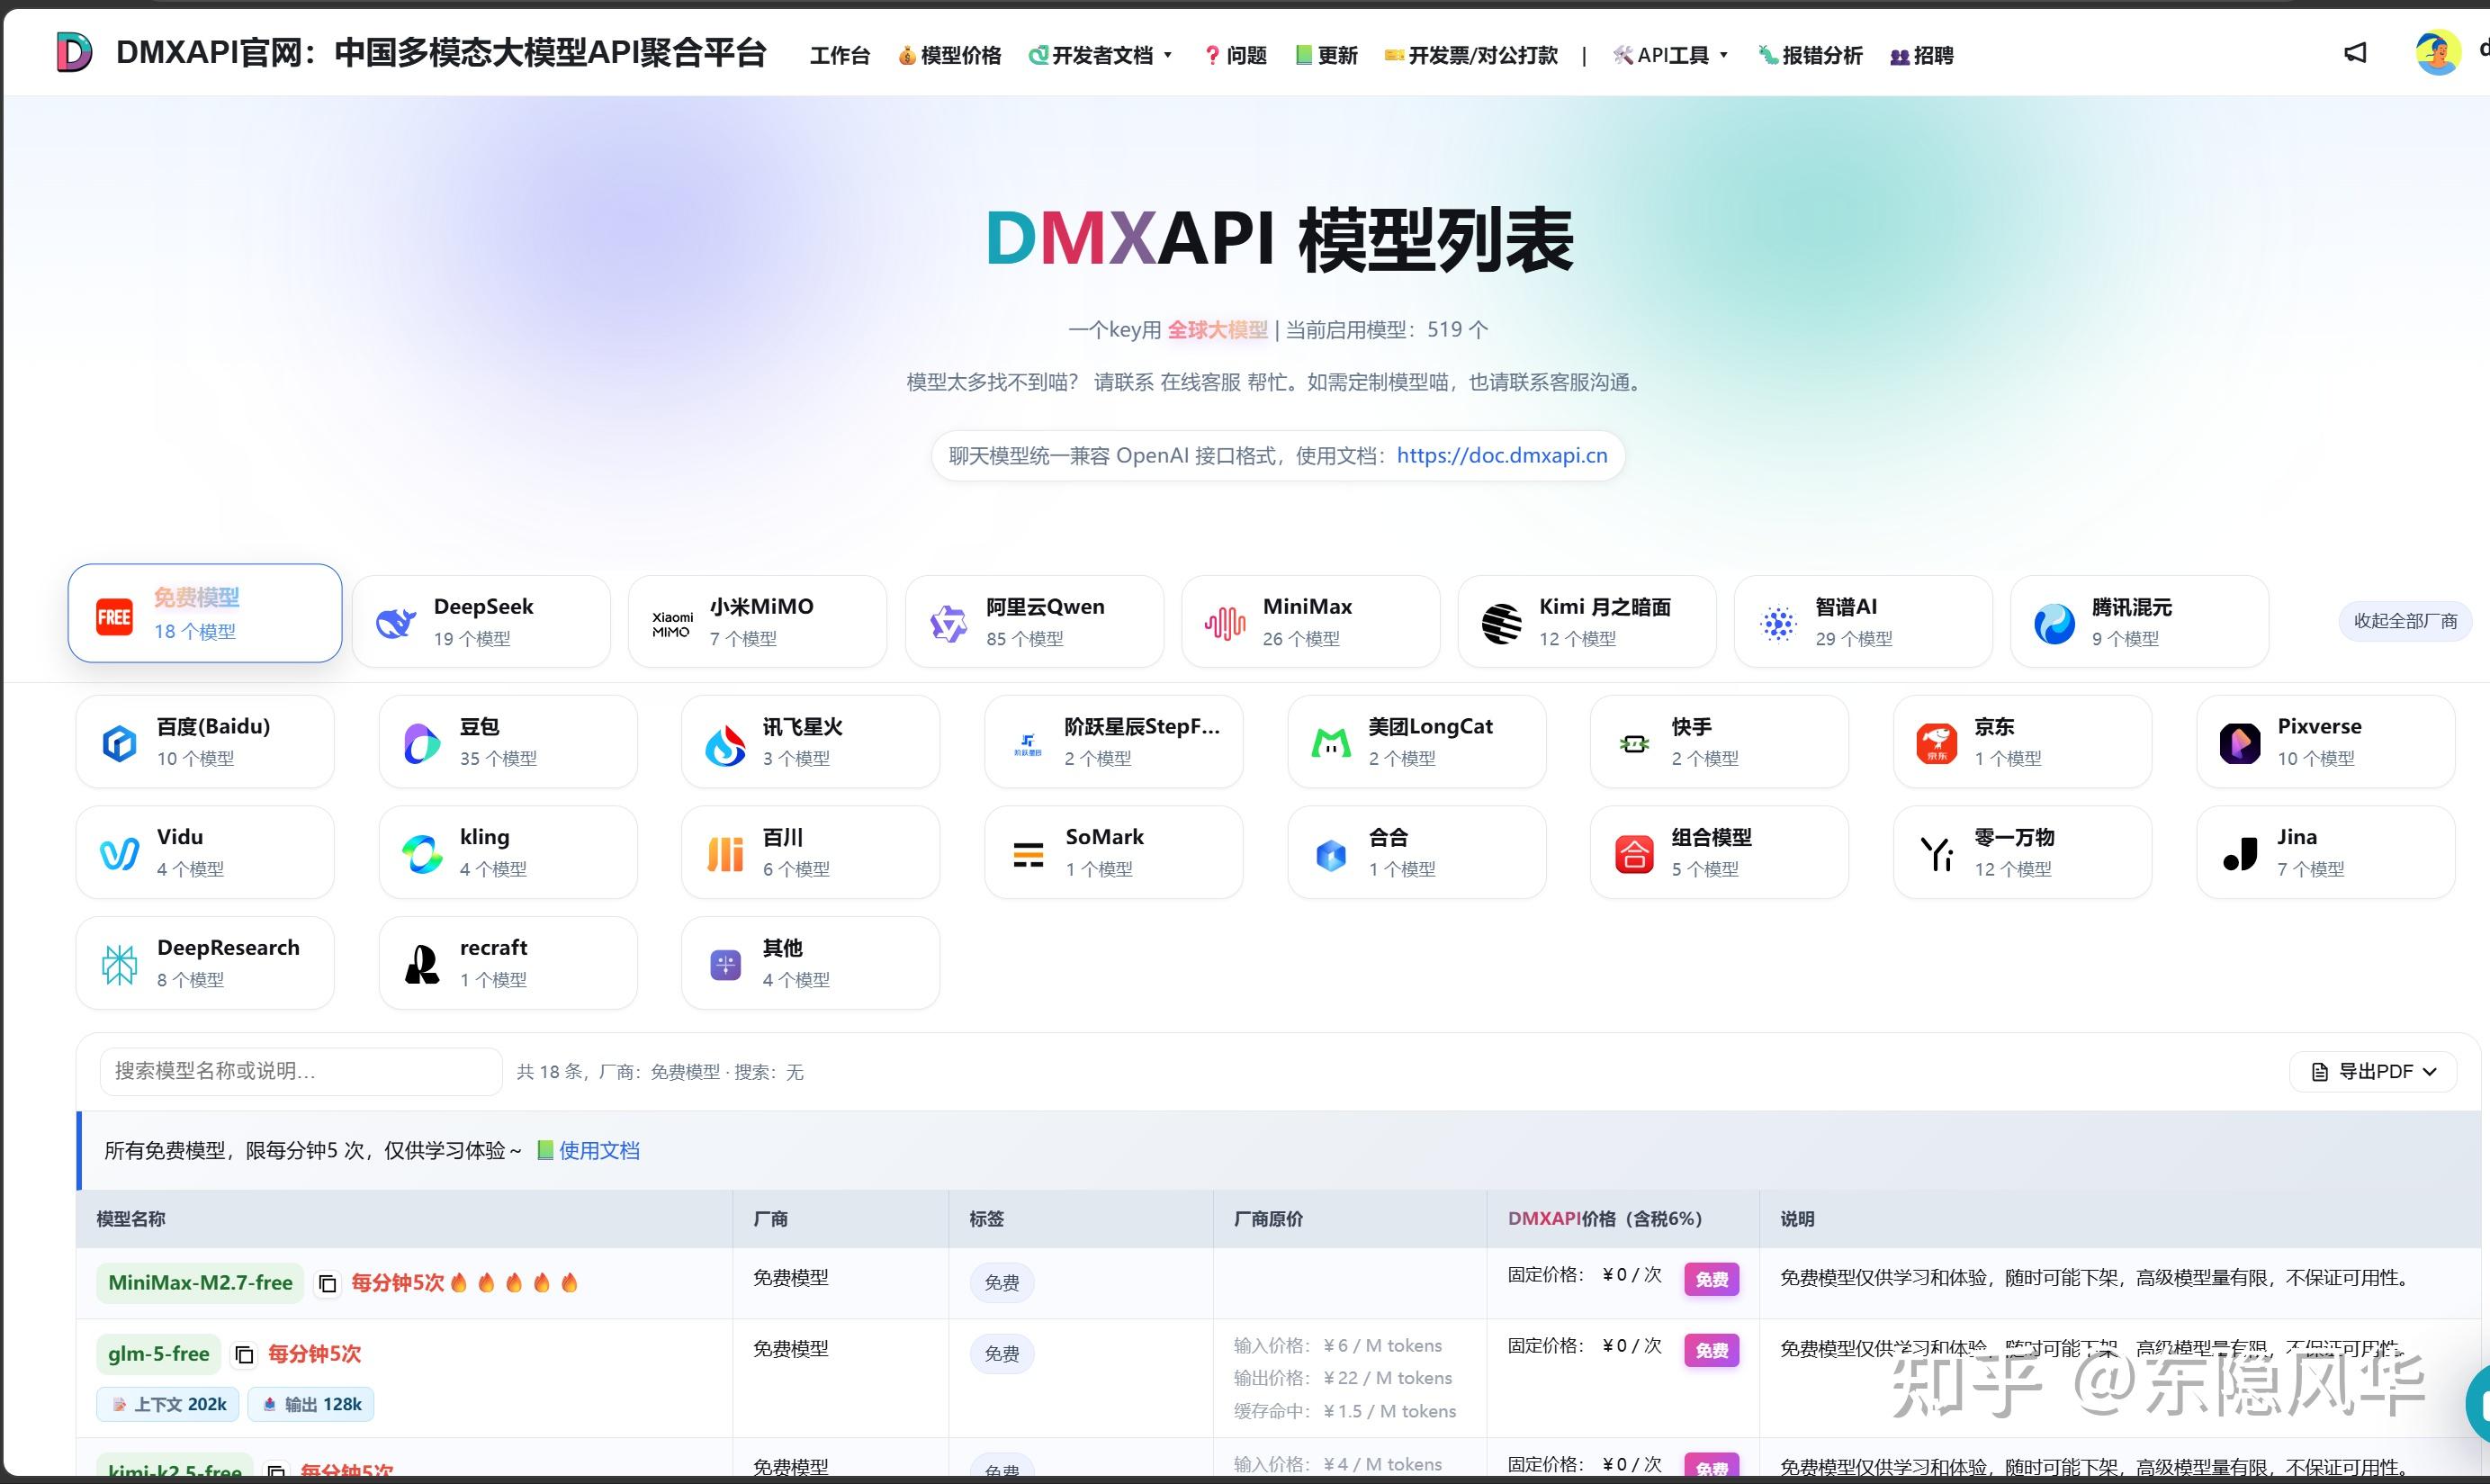
Task: Select the Pixverse vendor card
Action: [2325, 742]
